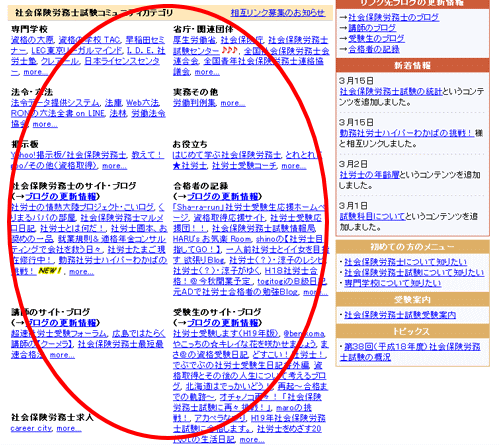Open 社会保険労務士試験の統計 news link

click(x=391, y=91)
